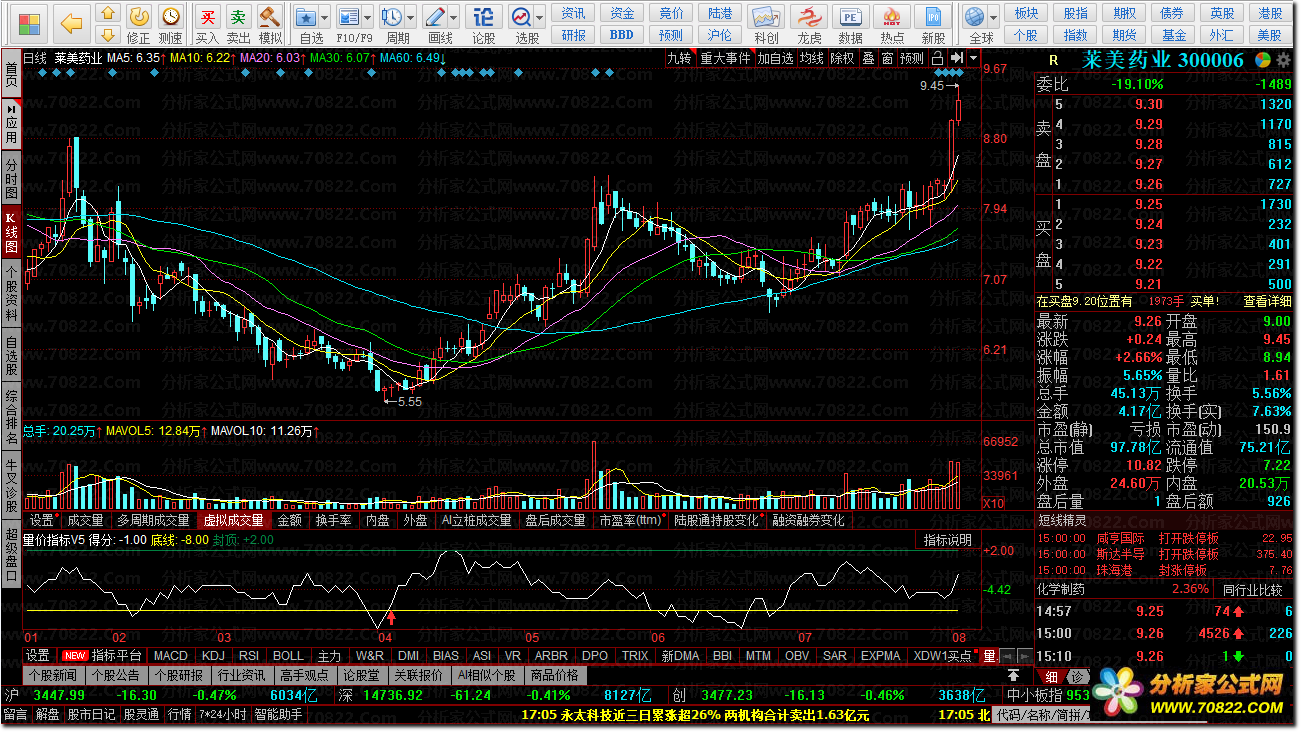Image resolution: width=1302 pixels, height=732 pixels.
Task: Toggle 九转 indicator on chart
Action: click(x=681, y=58)
